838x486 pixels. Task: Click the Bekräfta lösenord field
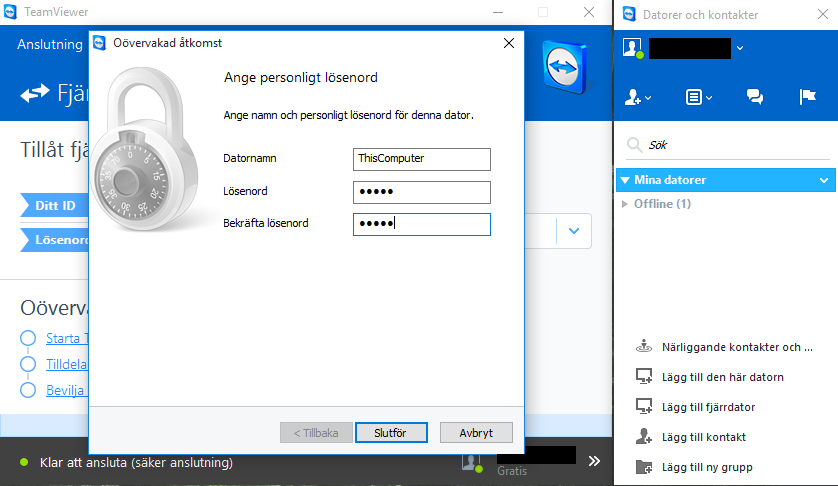coord(422,225)
